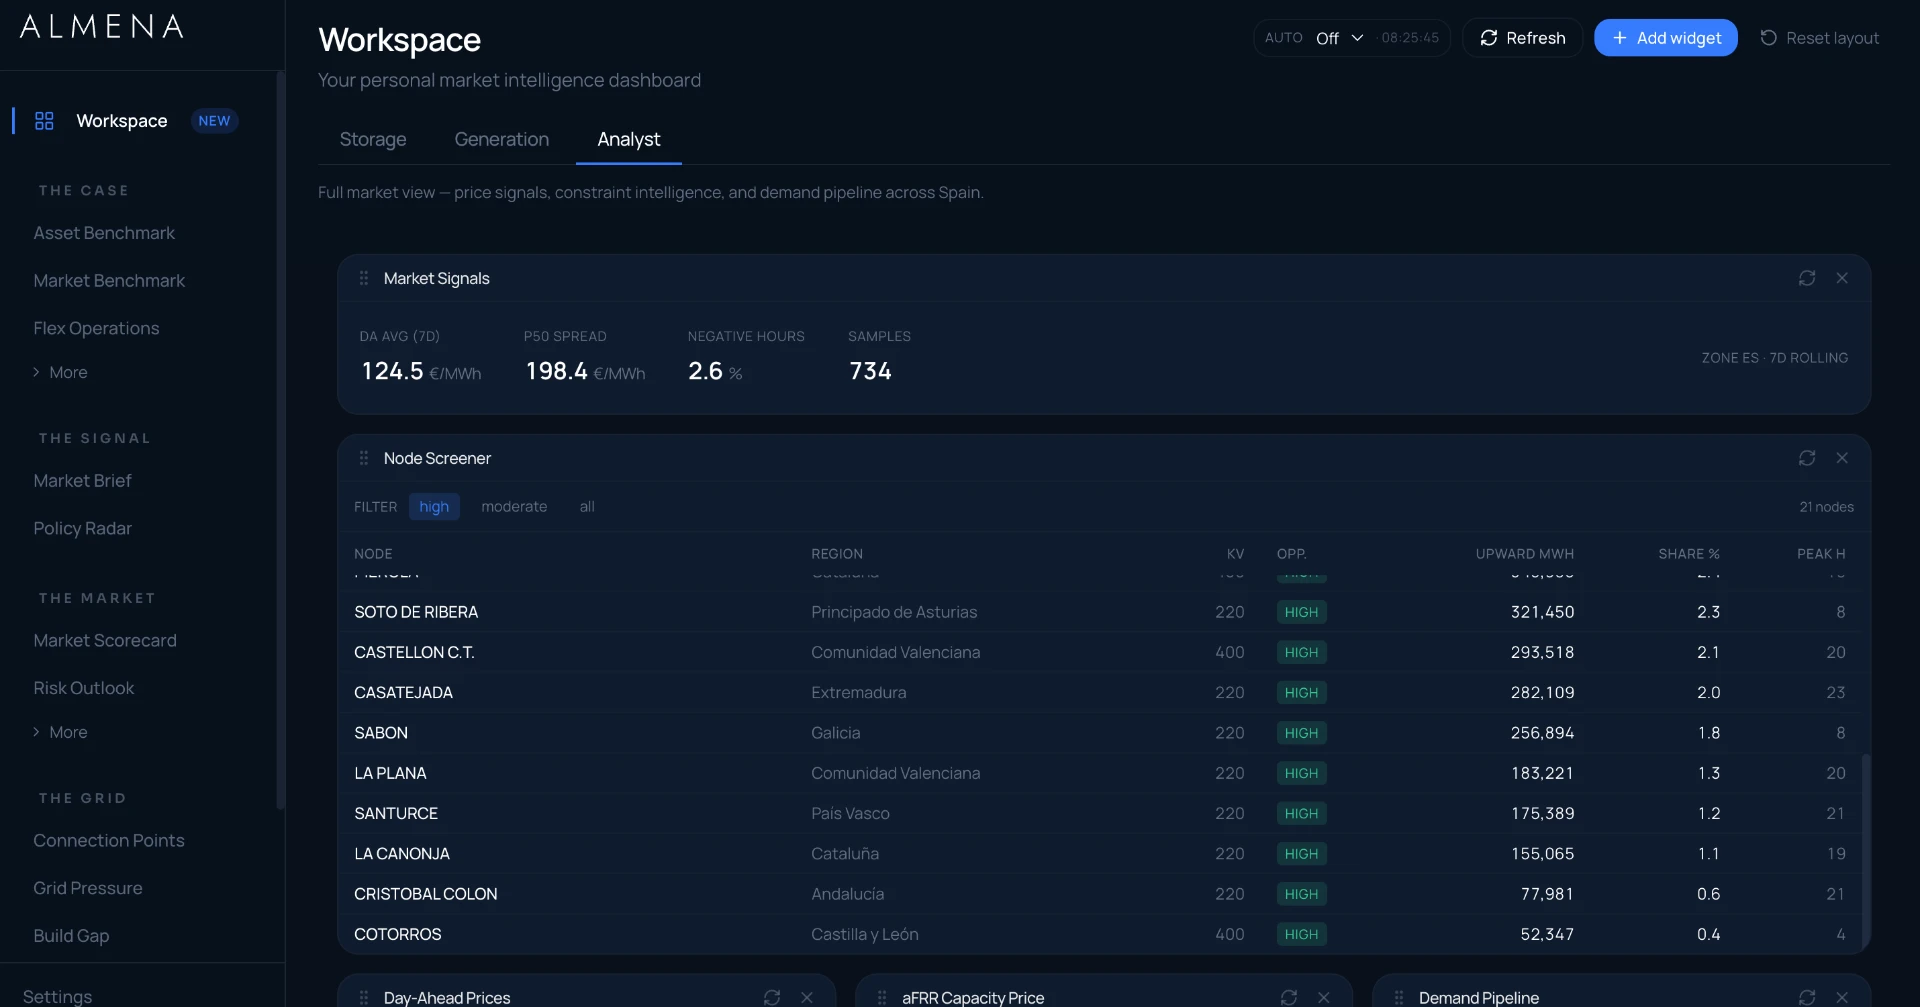Select the CASATEJADA node row
1920x1007 pixels.
[1100, 692]
